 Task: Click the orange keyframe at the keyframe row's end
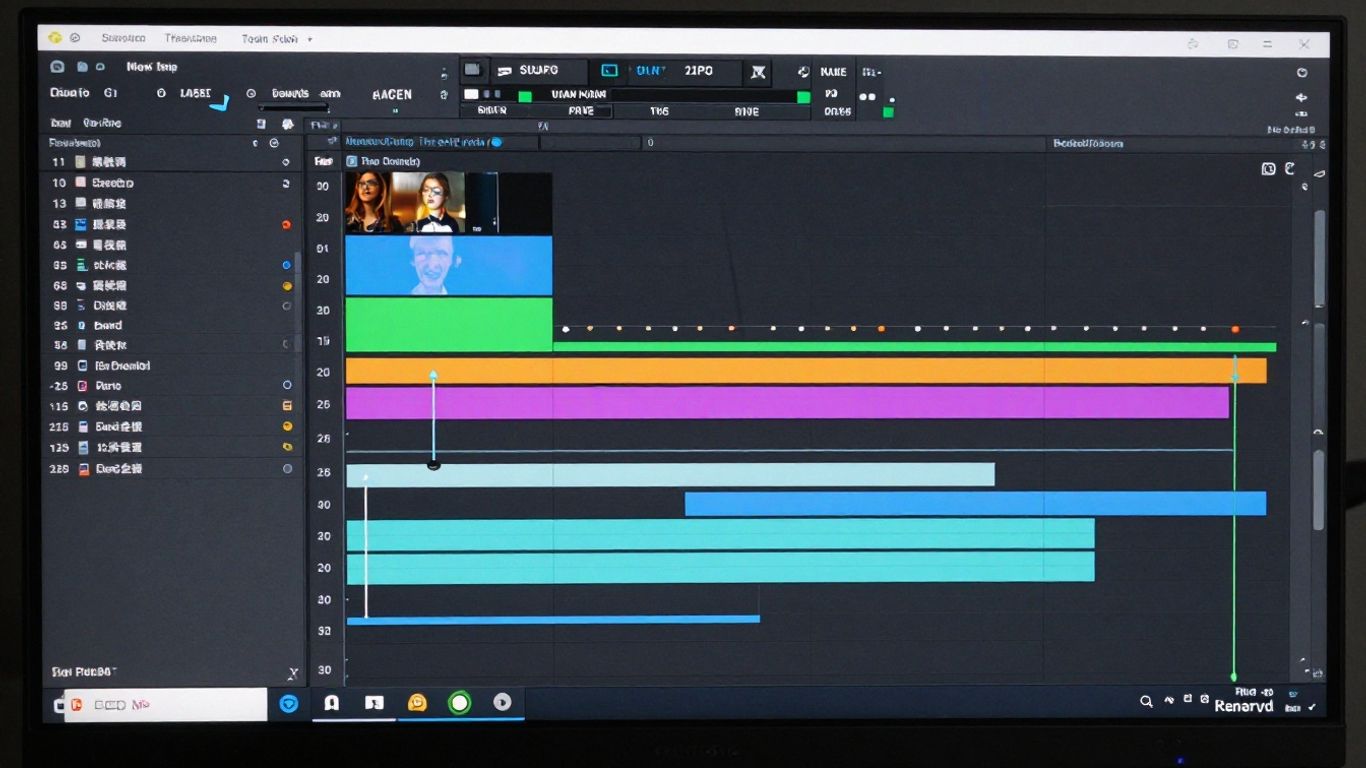(1235, 329)
